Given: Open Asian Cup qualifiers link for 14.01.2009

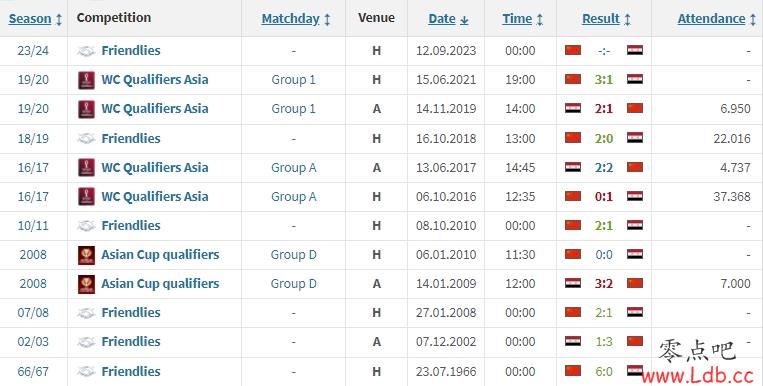Looking at the screenshot, I should (x=160, y=283).
